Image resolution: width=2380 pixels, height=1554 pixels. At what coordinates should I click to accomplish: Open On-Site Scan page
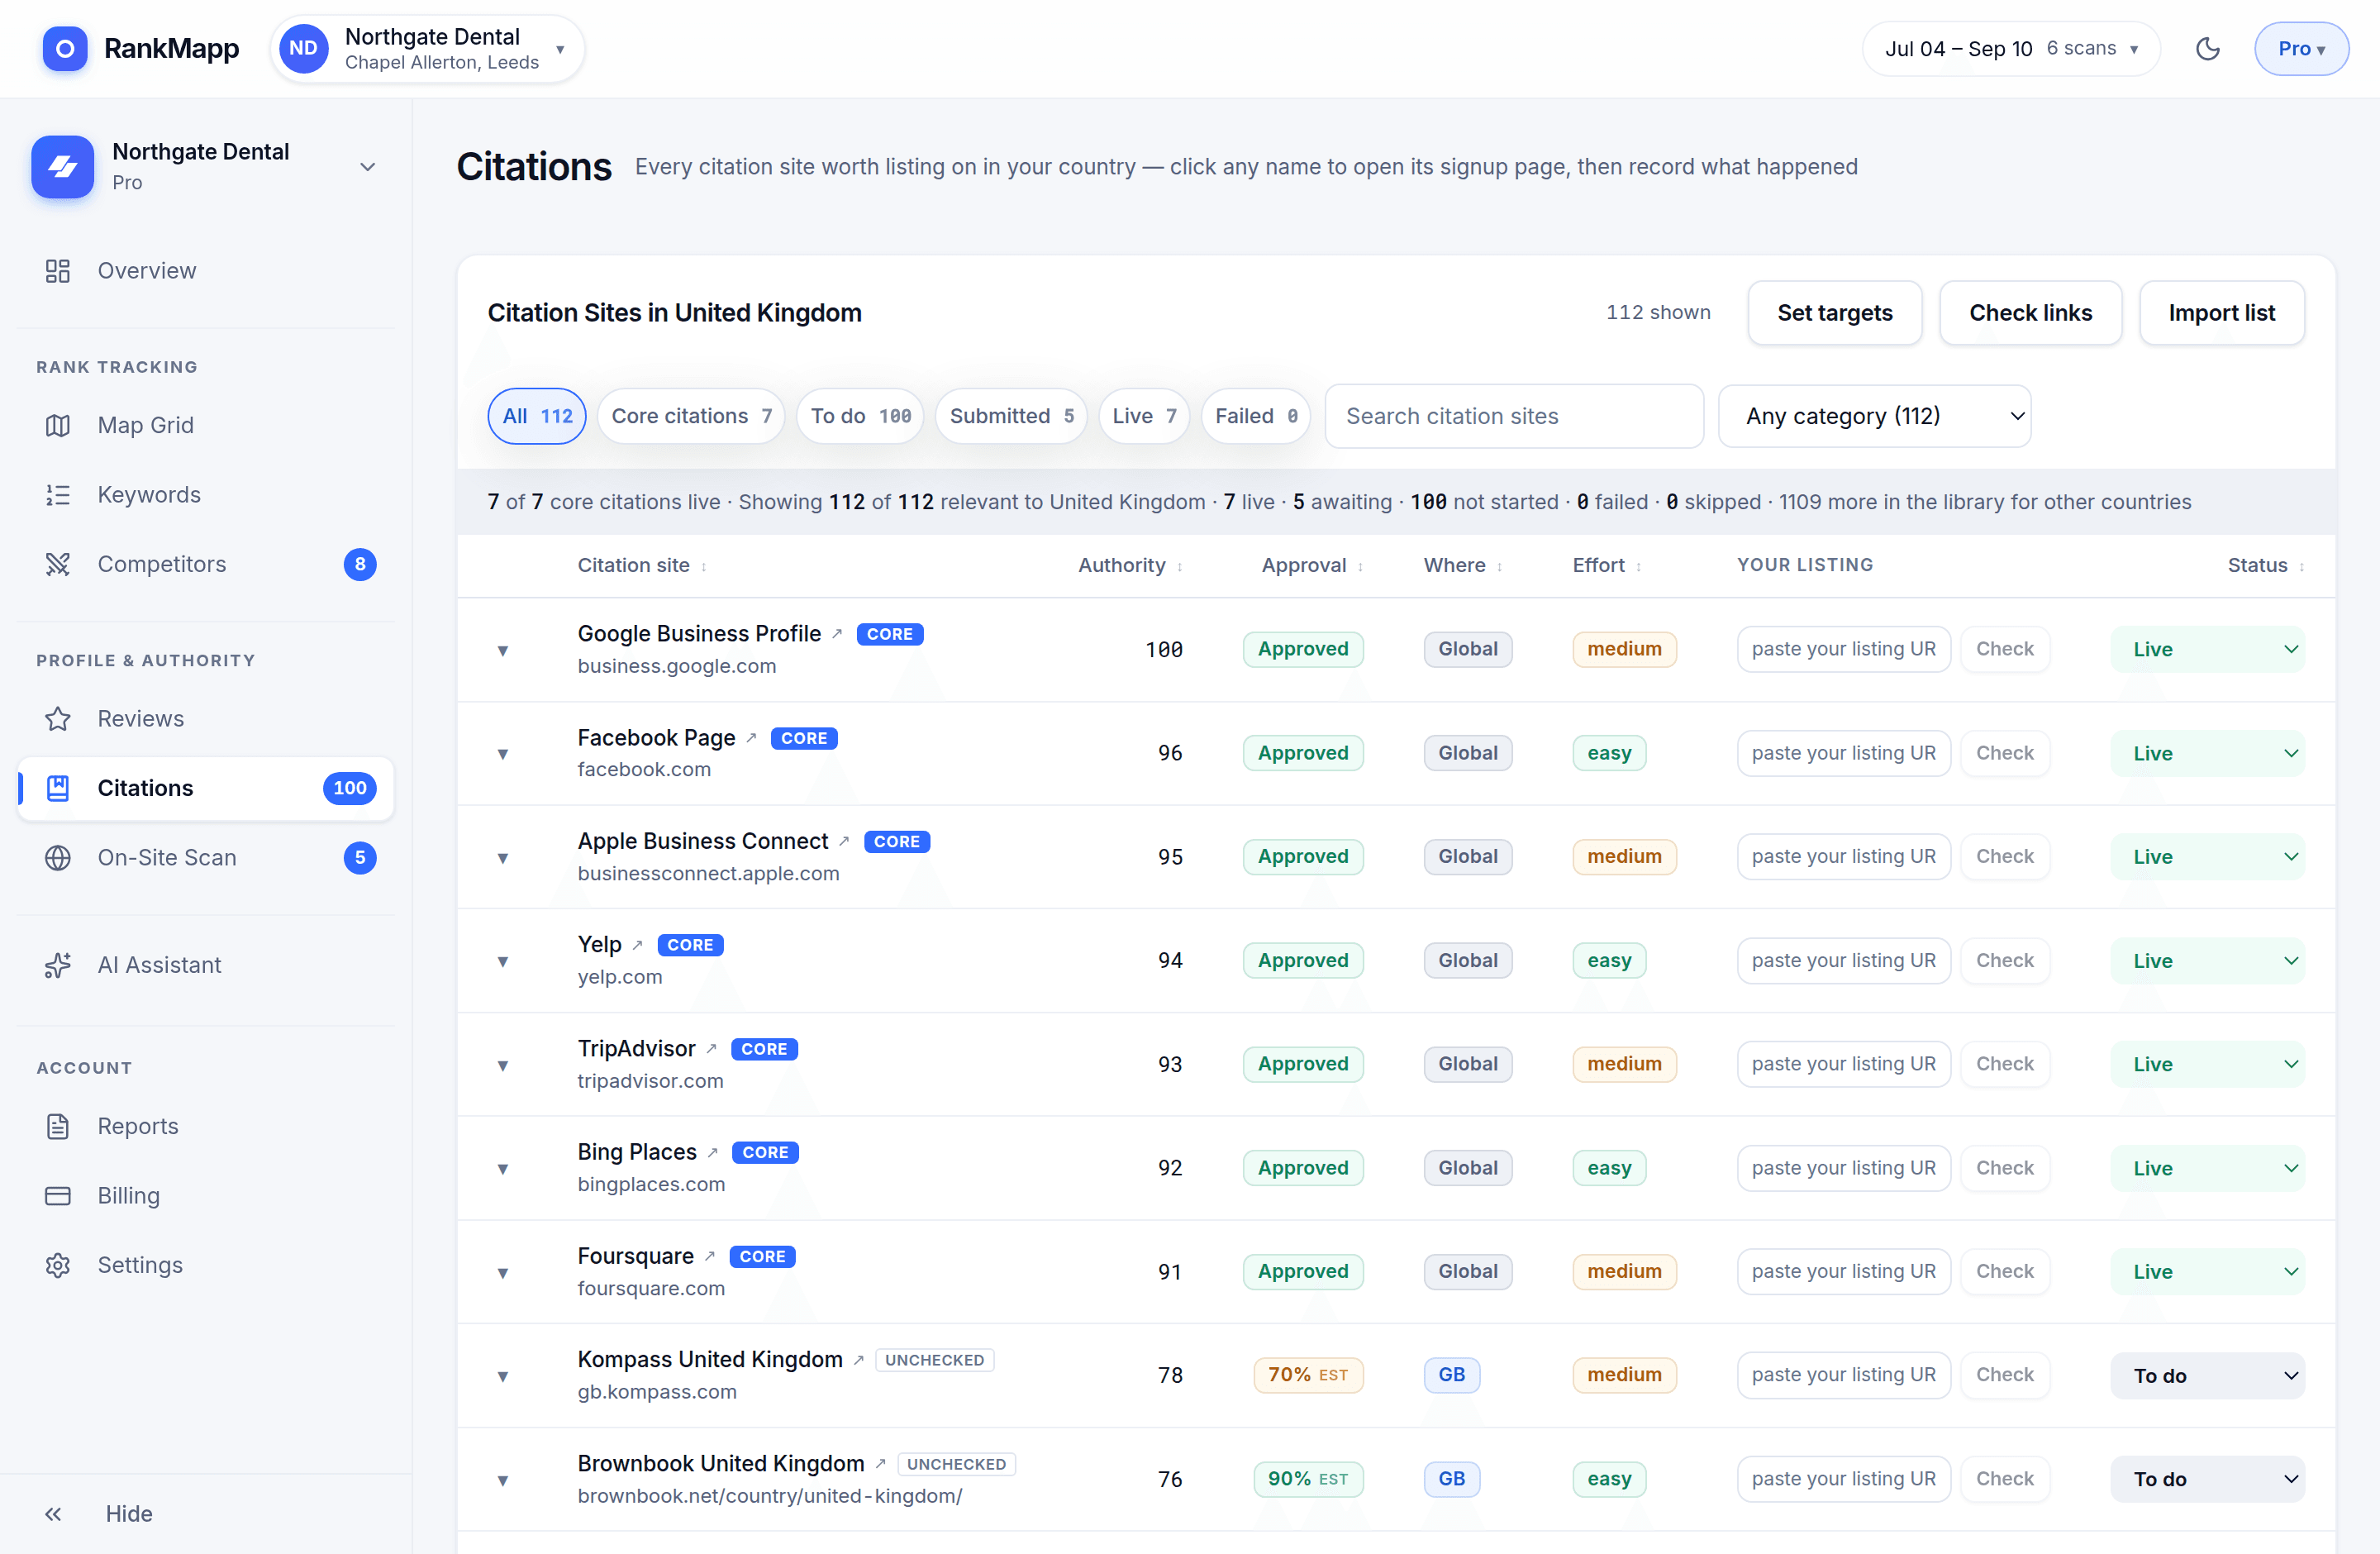click(x=206, y=857)
